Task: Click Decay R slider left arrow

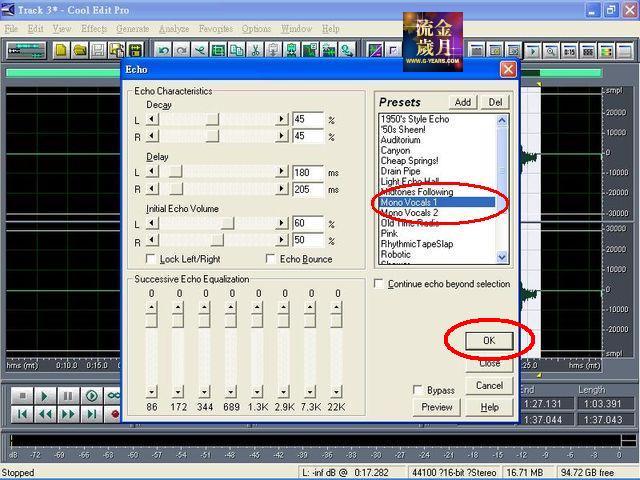Action: click(152, 136)
